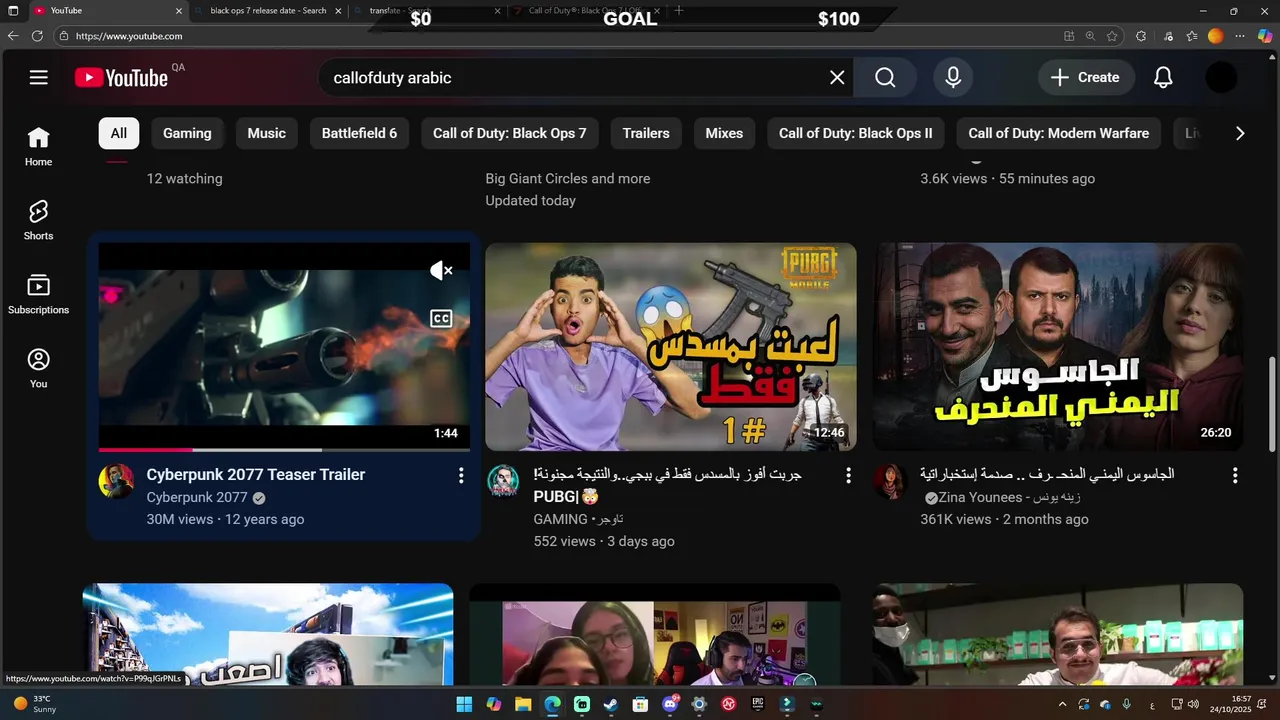Open Discord from the taskbar
1280x720 pixels.
(x=670, y=704)
